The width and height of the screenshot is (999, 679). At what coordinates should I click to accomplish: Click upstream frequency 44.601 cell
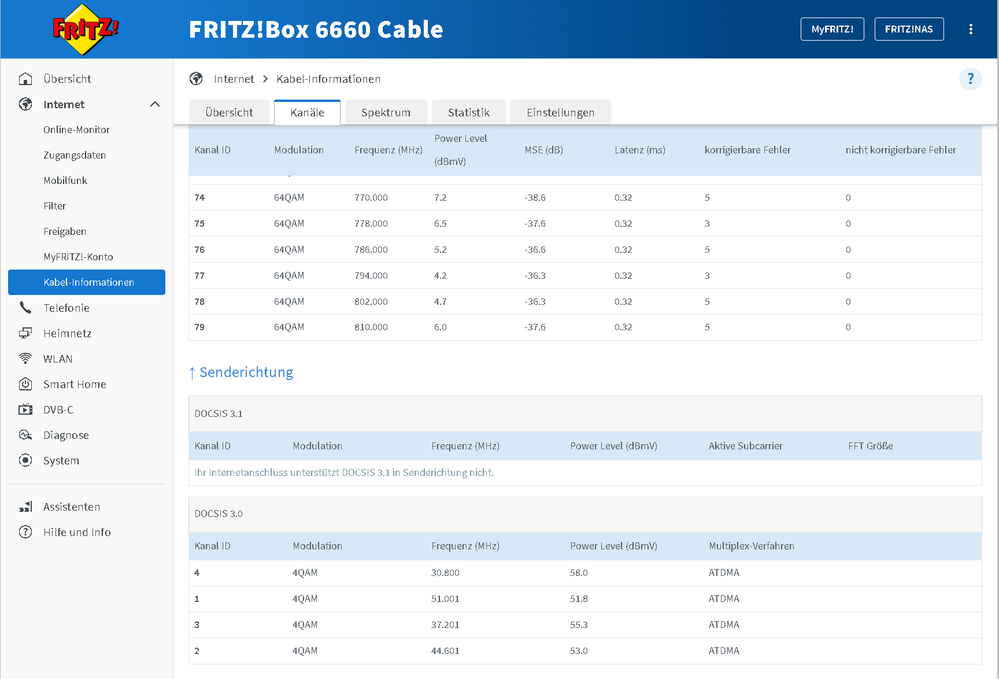click(445, 652)
